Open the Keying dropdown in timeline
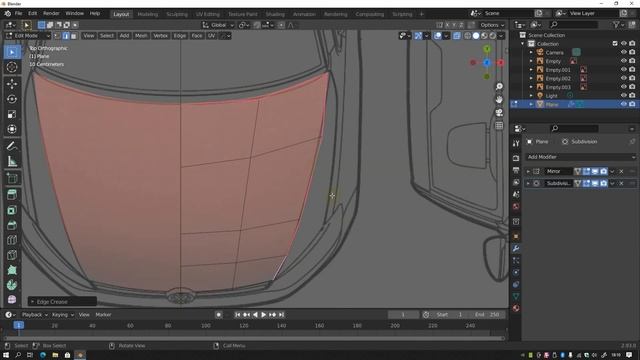The height and width of the screenshot is (360, 640). (x=62, y=315)
